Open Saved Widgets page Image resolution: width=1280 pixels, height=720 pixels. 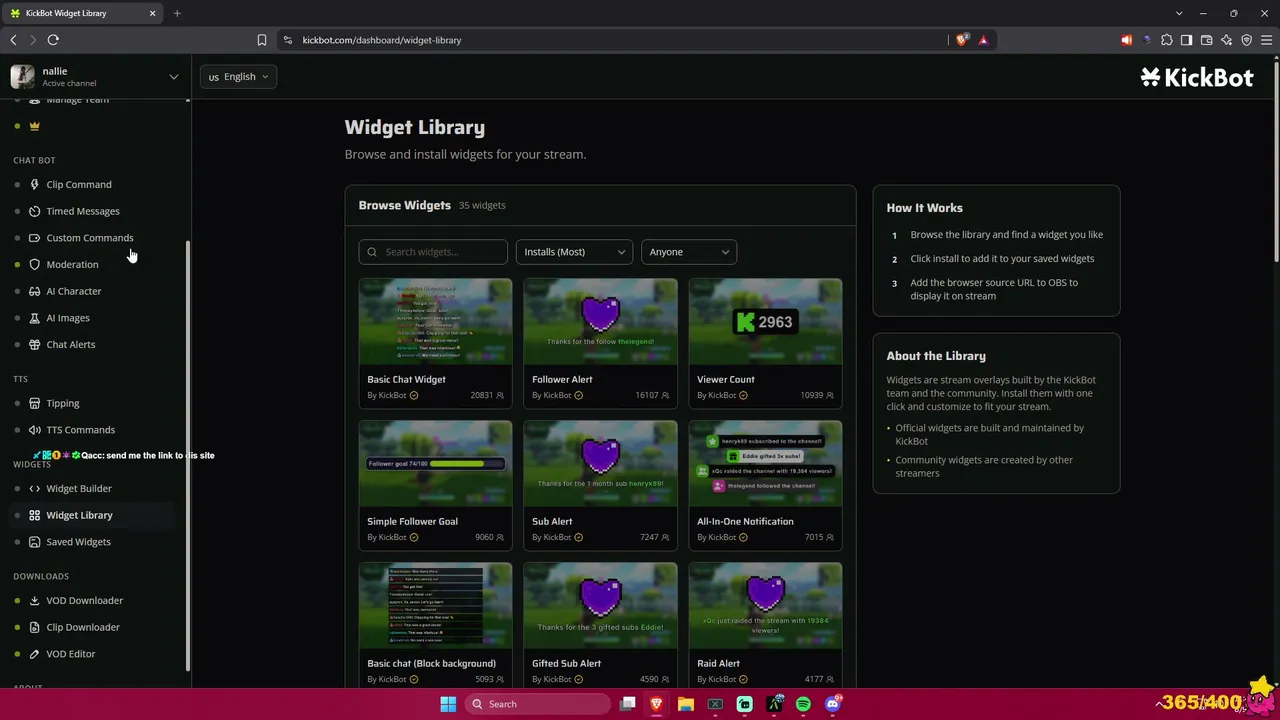(78, 542)
